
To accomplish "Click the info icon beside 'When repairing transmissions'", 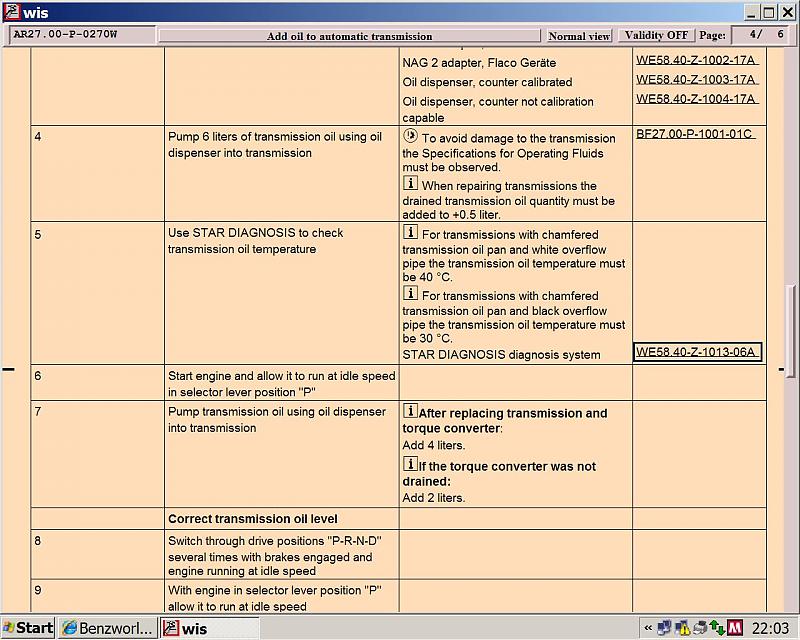I will tap(410, 183).
